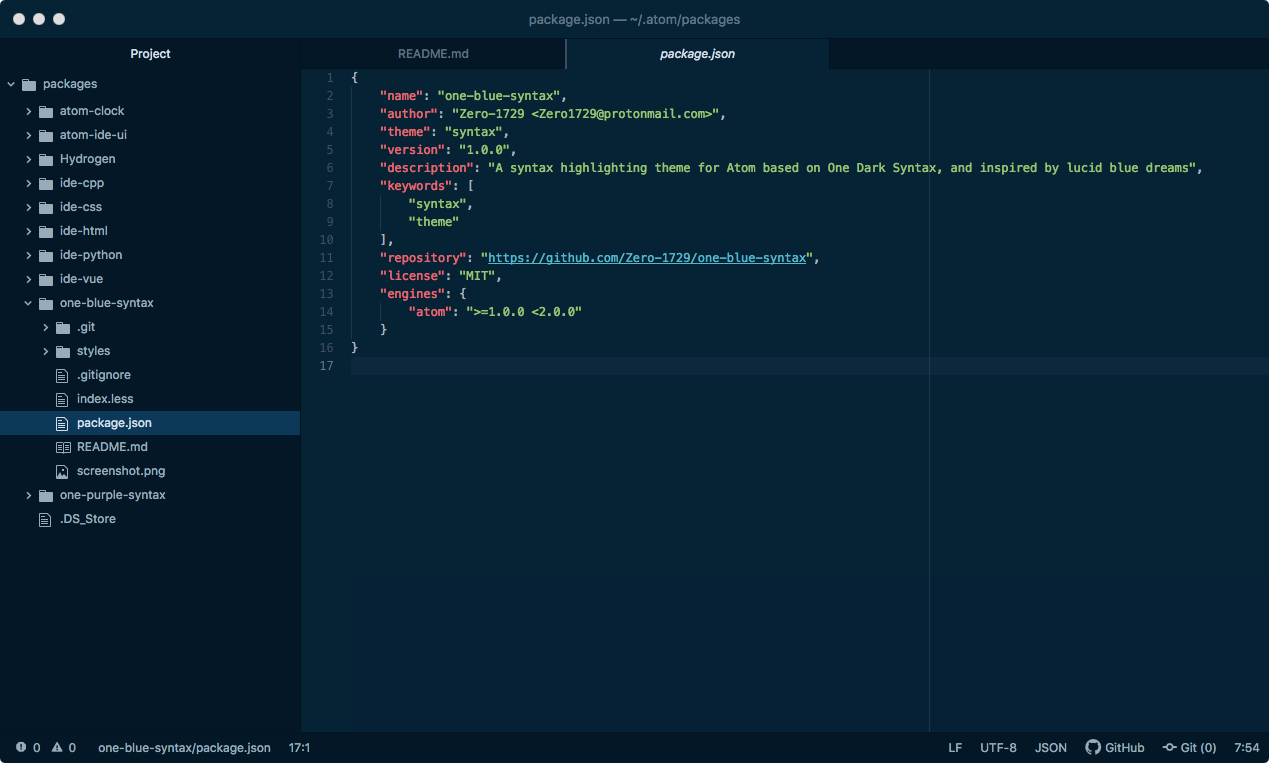This screenshot has width=1269, height=763.
Task: Switch to the README.md tab
Action: tap(433, 54)
